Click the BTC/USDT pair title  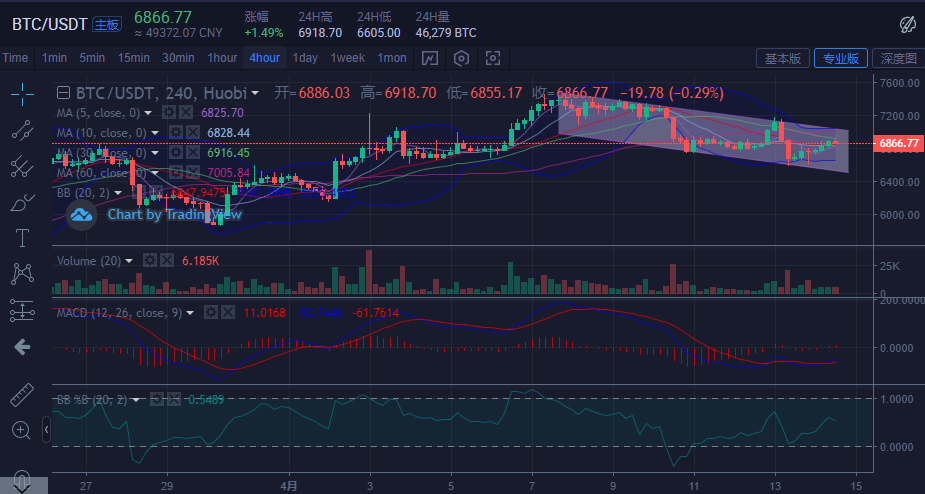(50, 25)
